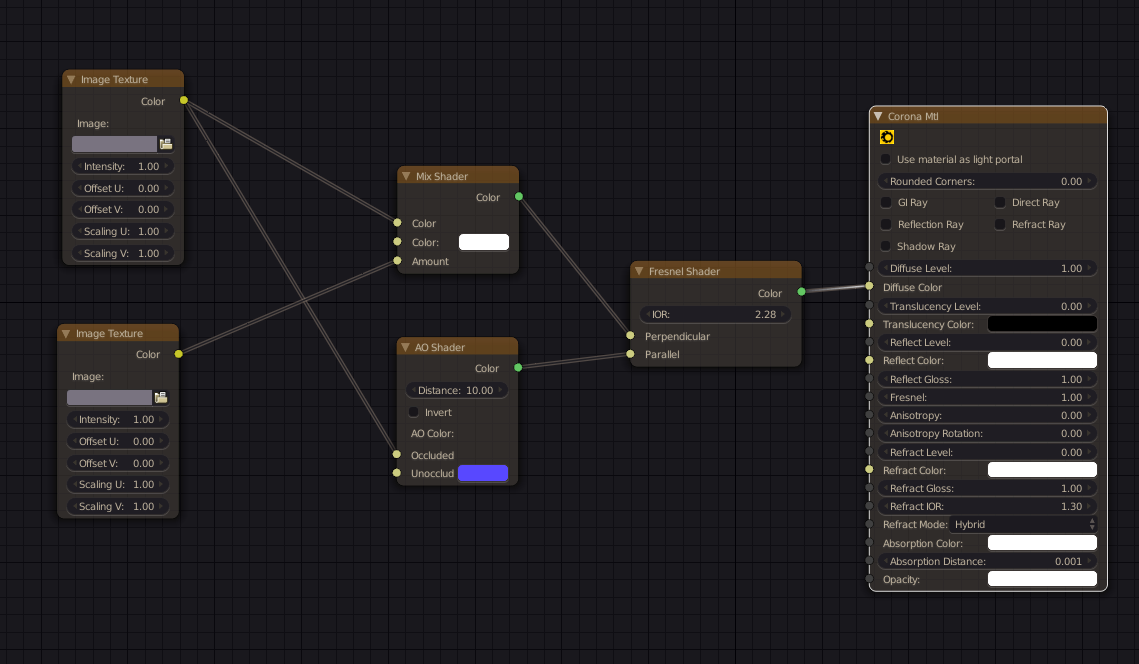Open image browser in top Image Texture node

[166, 144]
